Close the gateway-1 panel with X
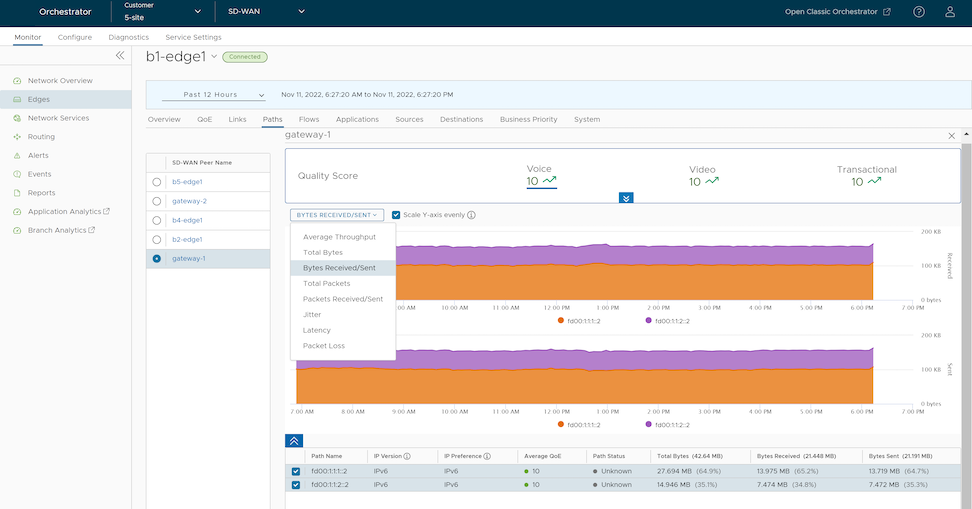The width and height of the screenshot is (972, 509). tap(951, 135)
